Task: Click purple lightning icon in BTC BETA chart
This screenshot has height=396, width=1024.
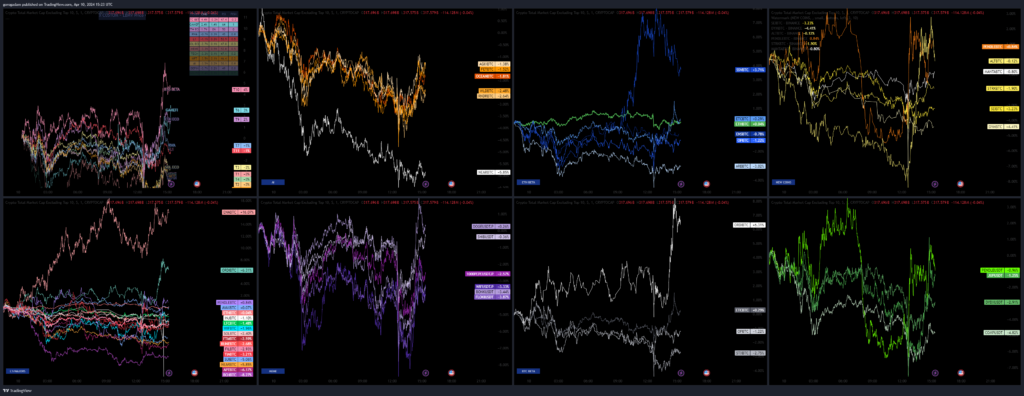Action: click(681, 372)
